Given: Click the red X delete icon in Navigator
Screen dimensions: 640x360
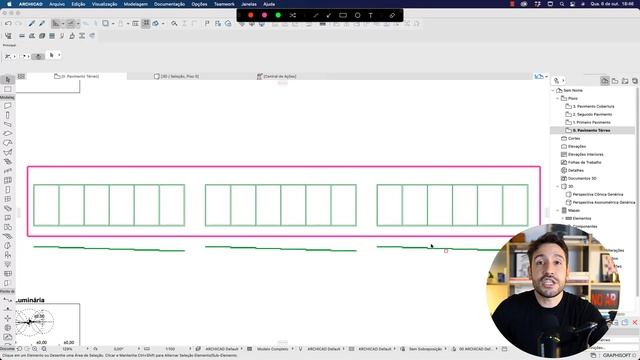Looking at the screenshot, I should coord(635,322).
